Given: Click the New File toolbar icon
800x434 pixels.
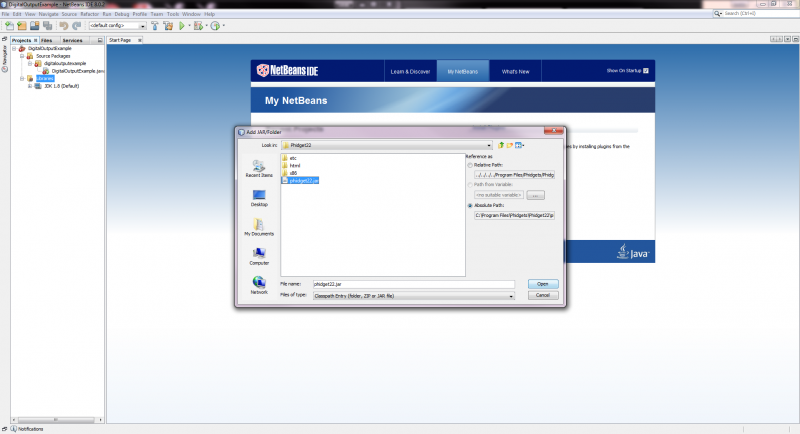Looking at the screenshot, I should click(x=9, y=25).
